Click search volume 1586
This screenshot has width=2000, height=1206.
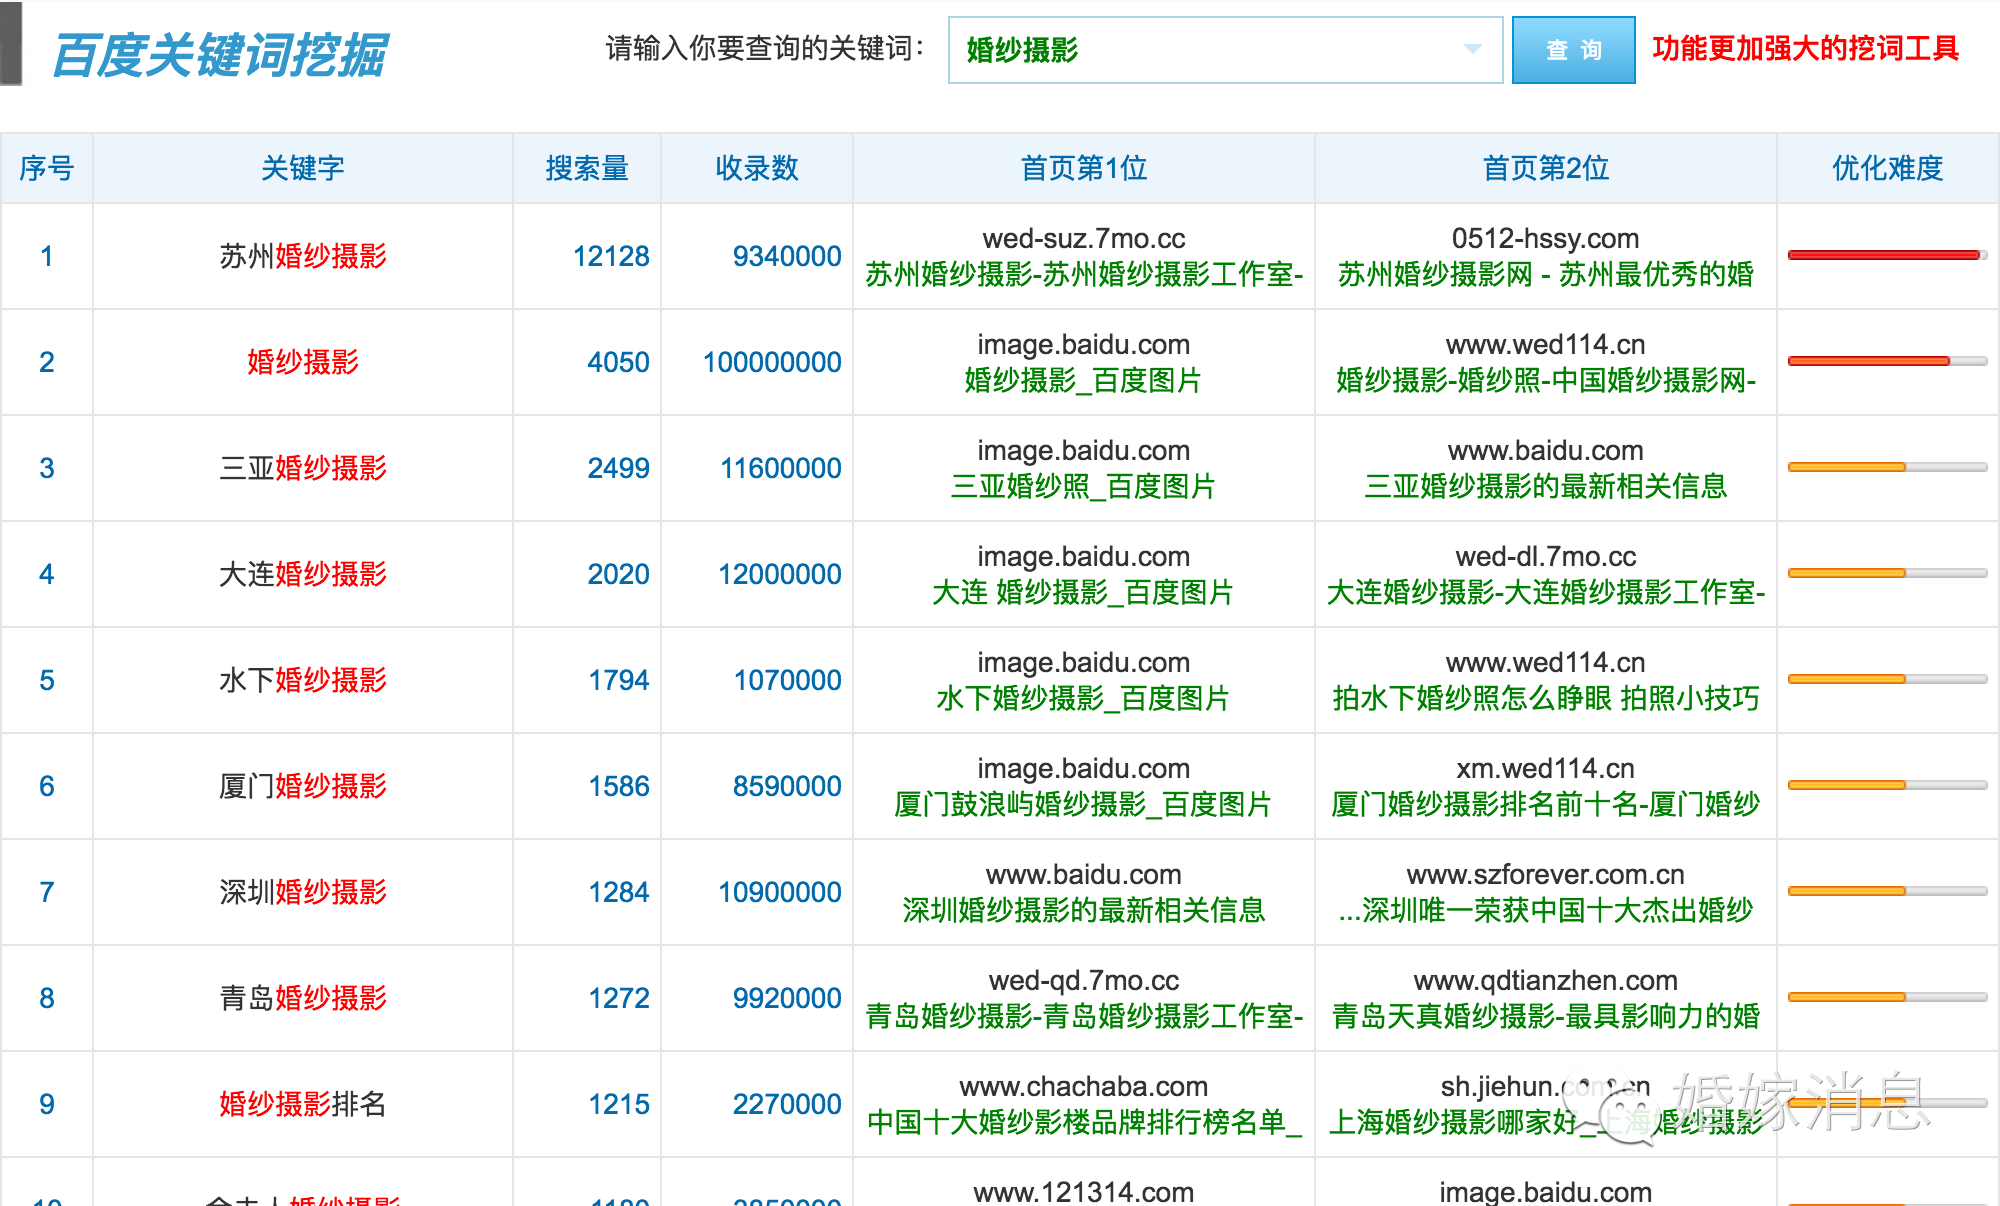[x=618, y=786]
